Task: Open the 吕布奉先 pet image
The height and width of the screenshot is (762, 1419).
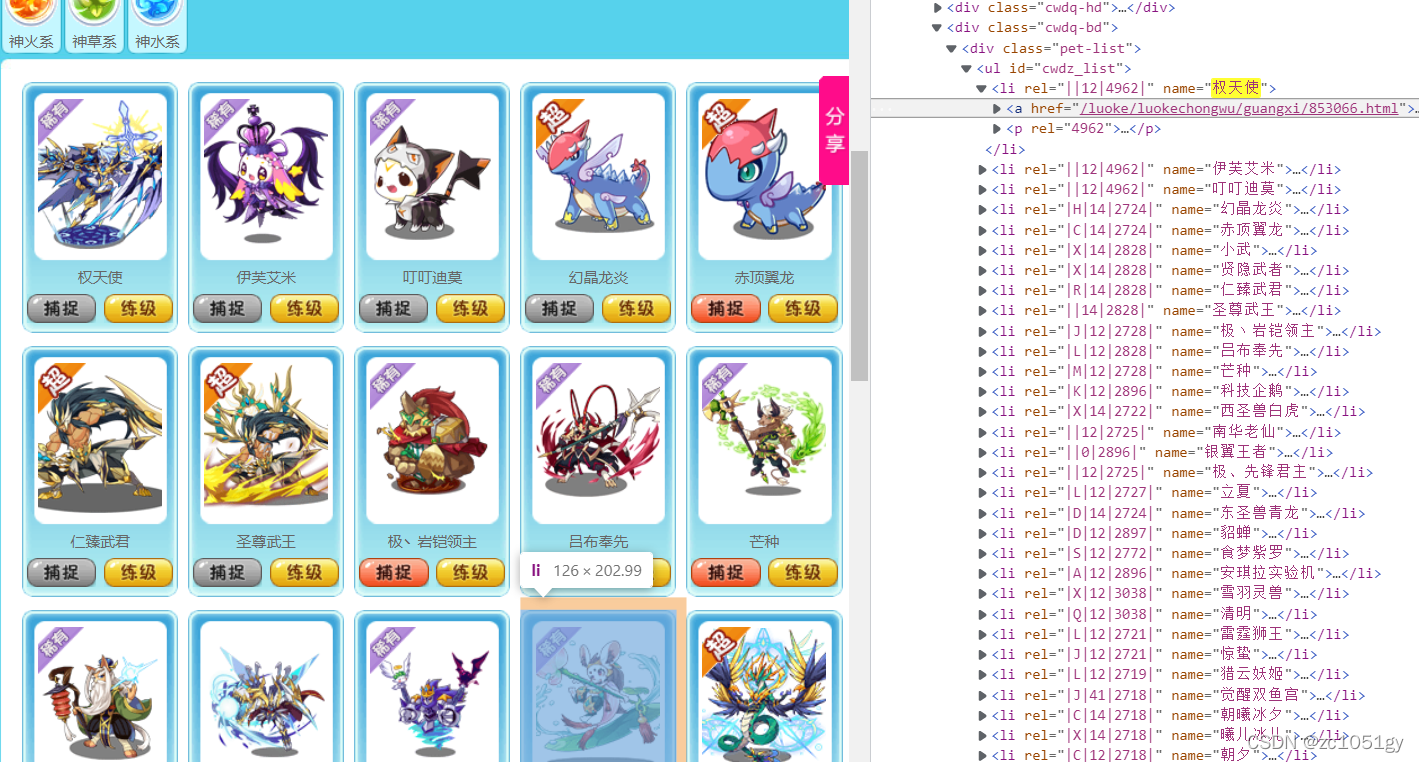Action: click(x=598, y=440)
